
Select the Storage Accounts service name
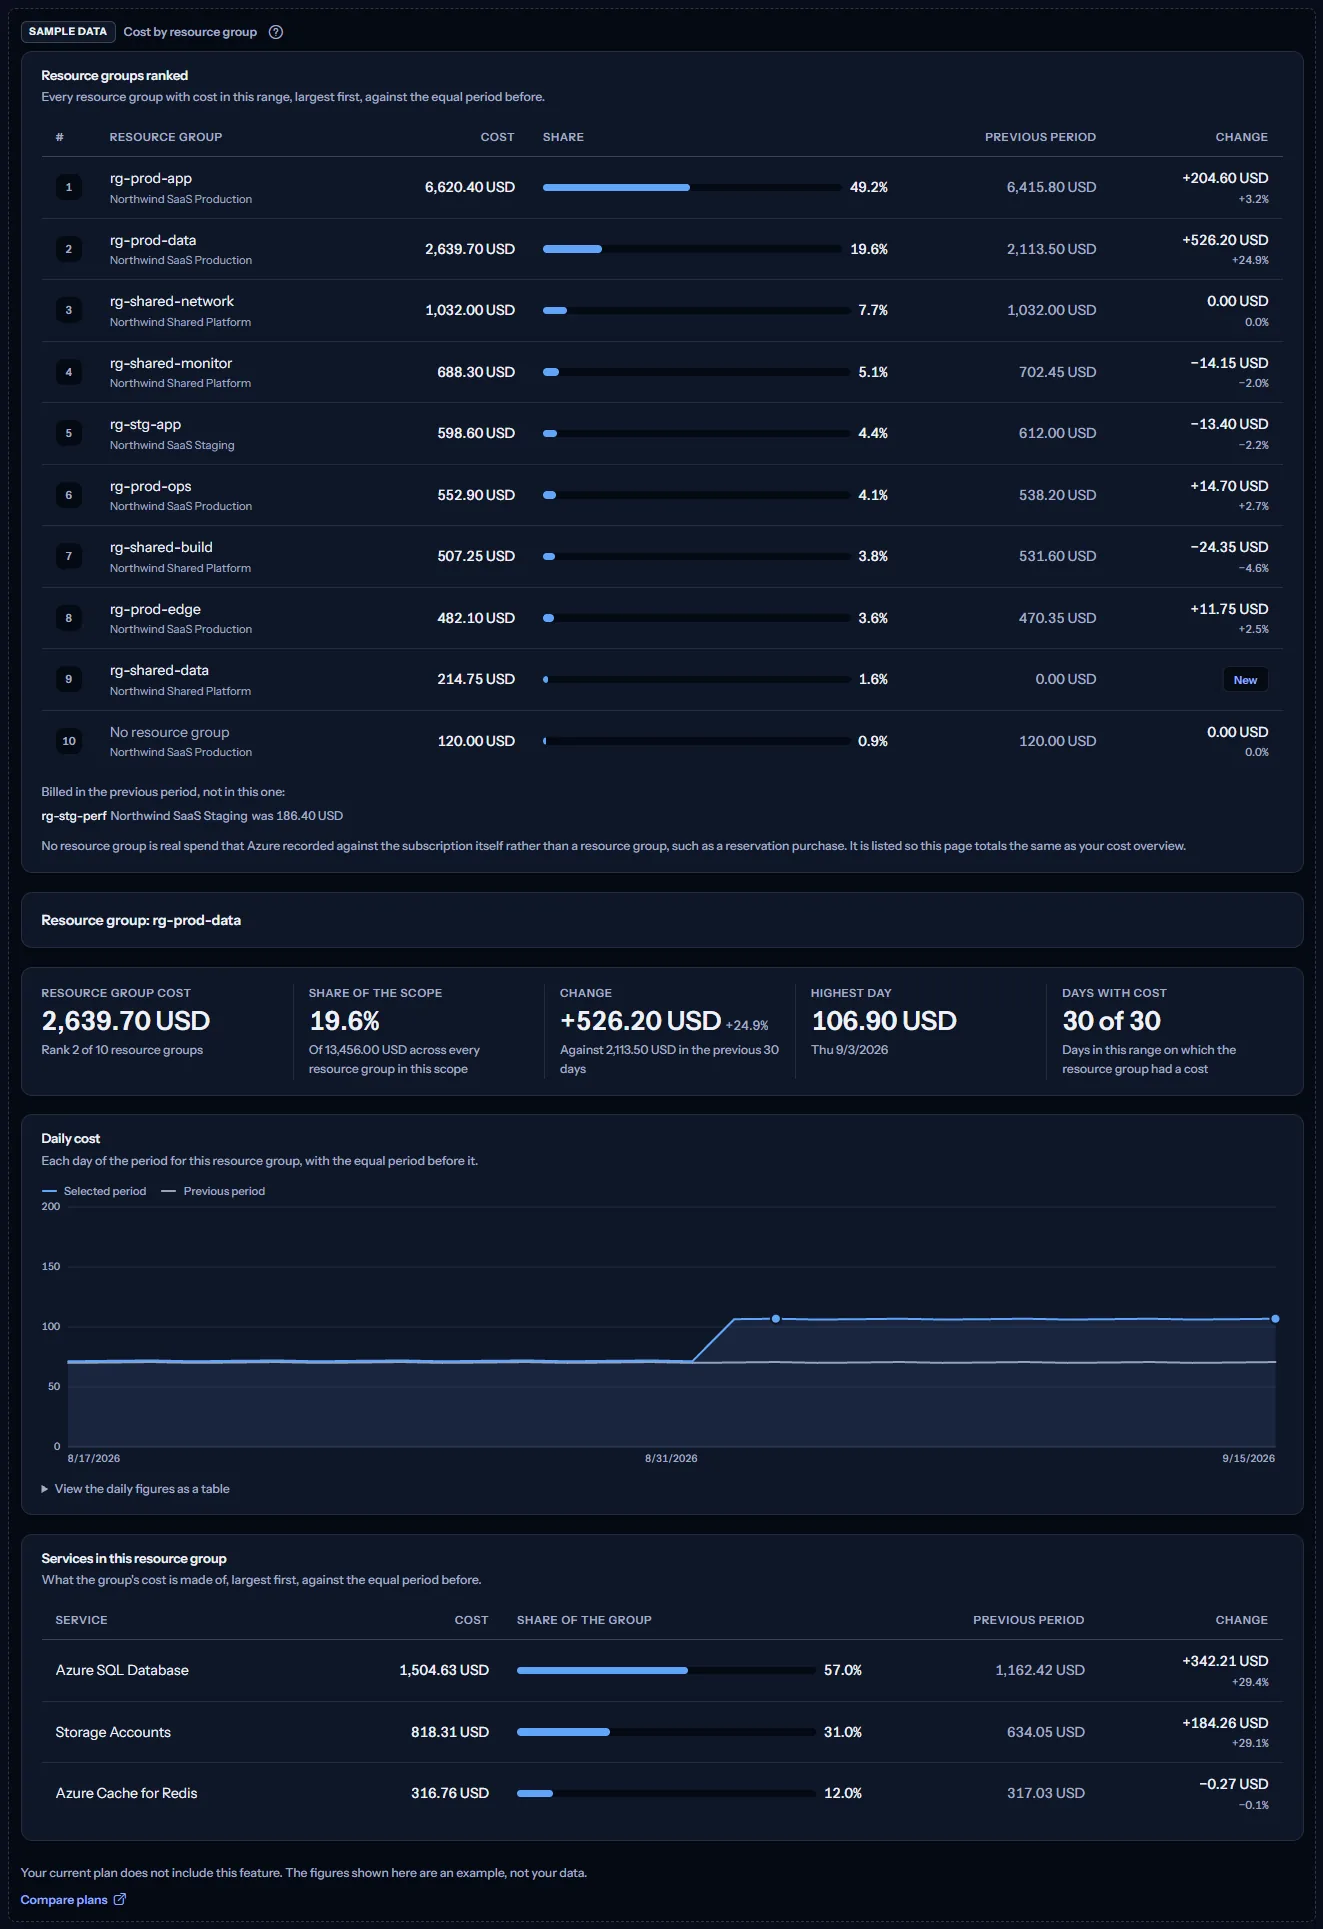pyautogui.click(x=113, y=1732)
